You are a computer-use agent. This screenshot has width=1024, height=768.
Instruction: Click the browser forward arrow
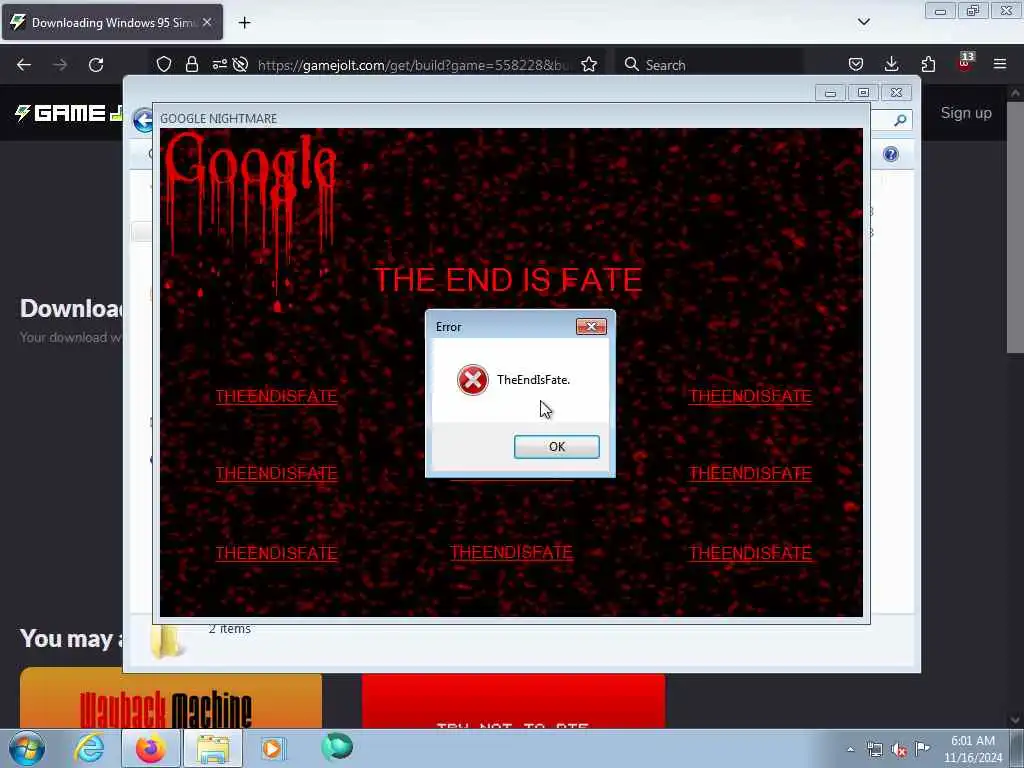point(60,65)
